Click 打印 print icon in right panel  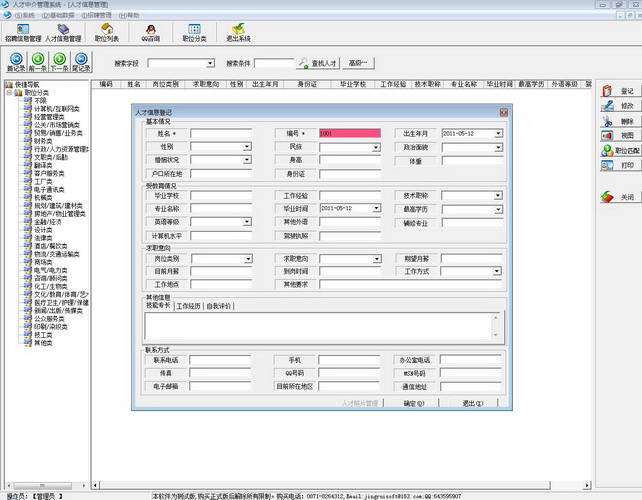618,165
